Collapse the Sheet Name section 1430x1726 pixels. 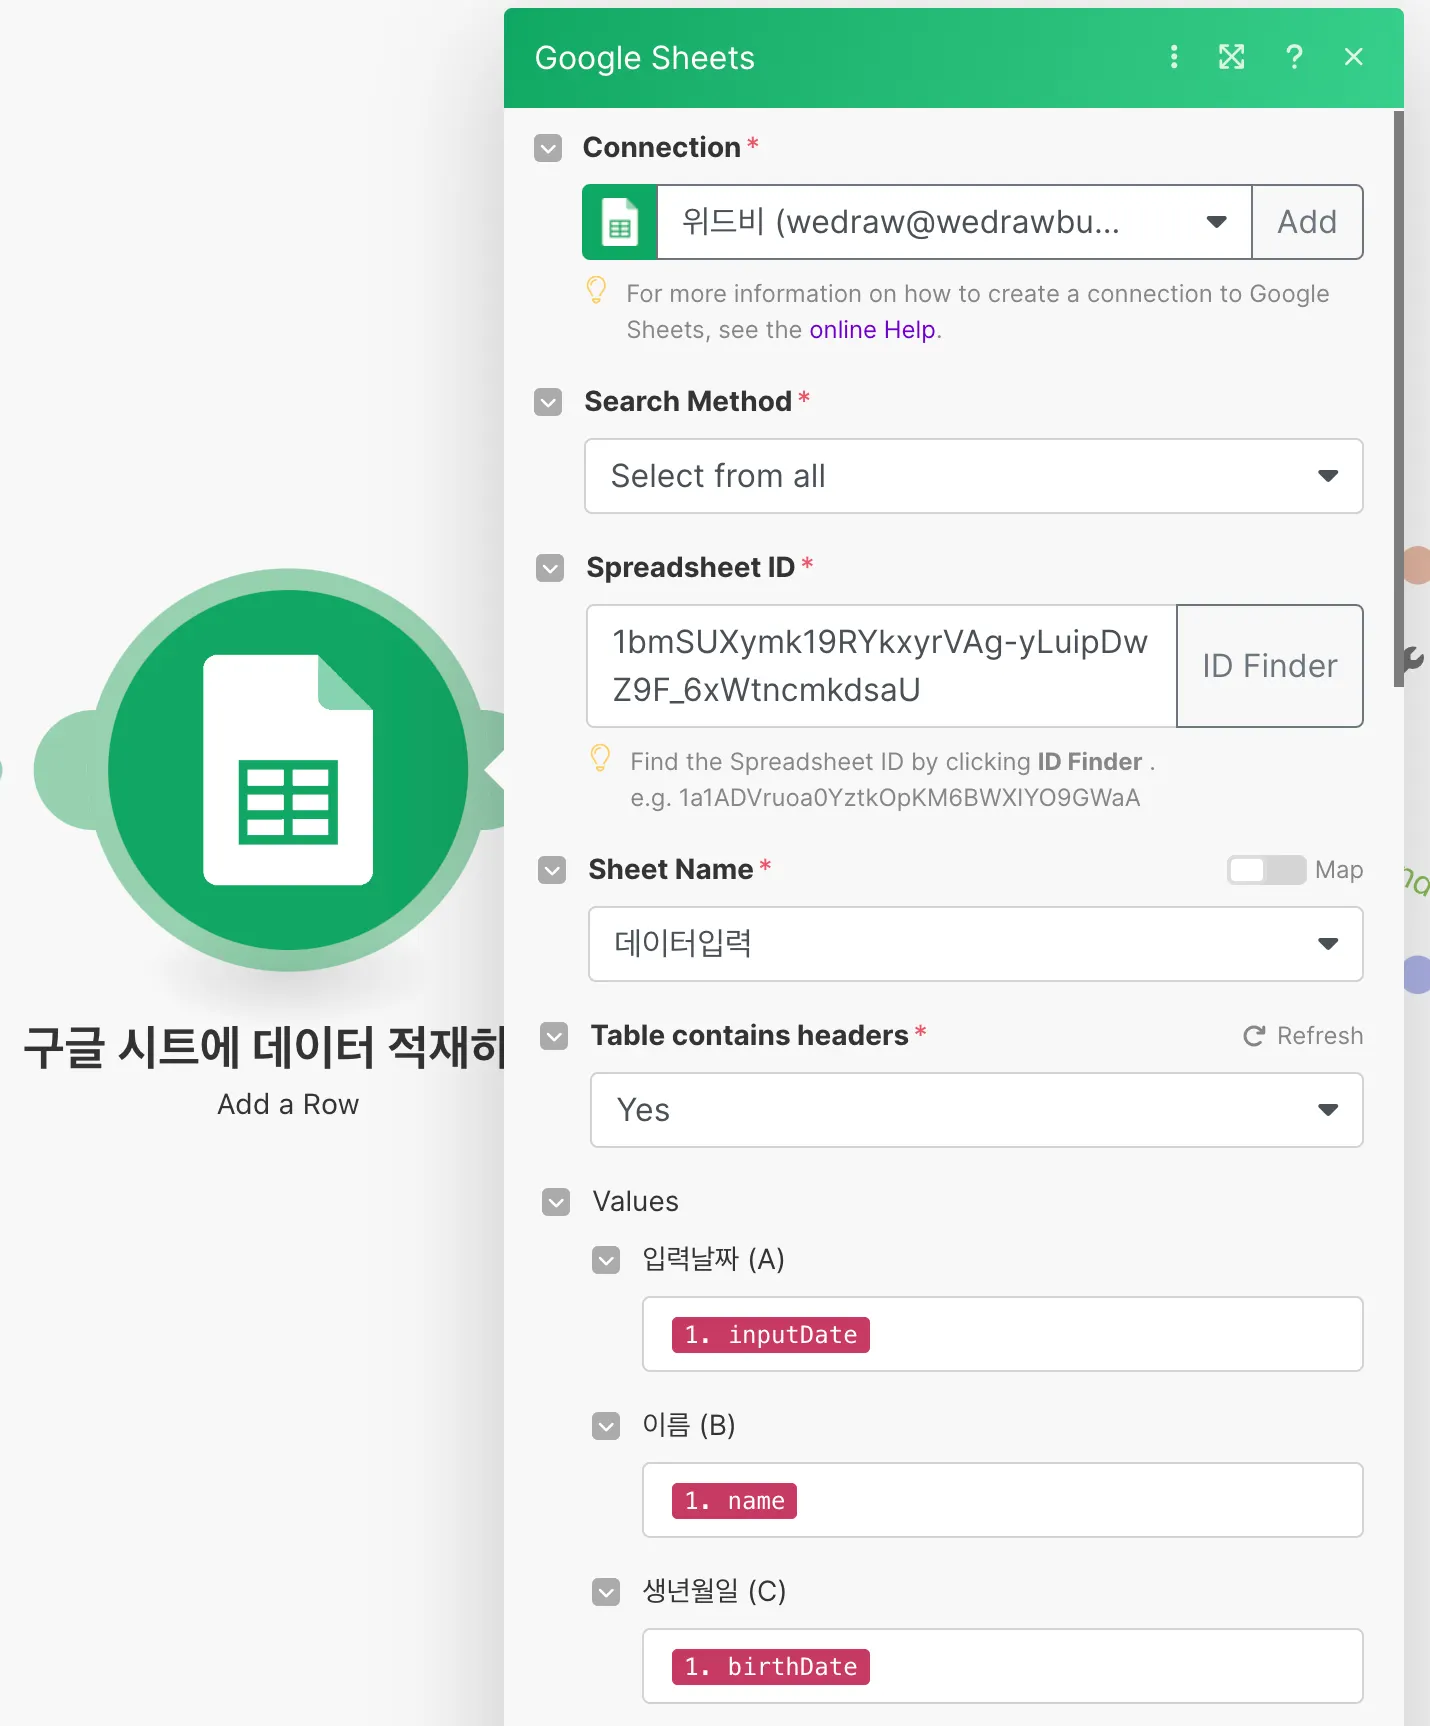tap(552, 870)
